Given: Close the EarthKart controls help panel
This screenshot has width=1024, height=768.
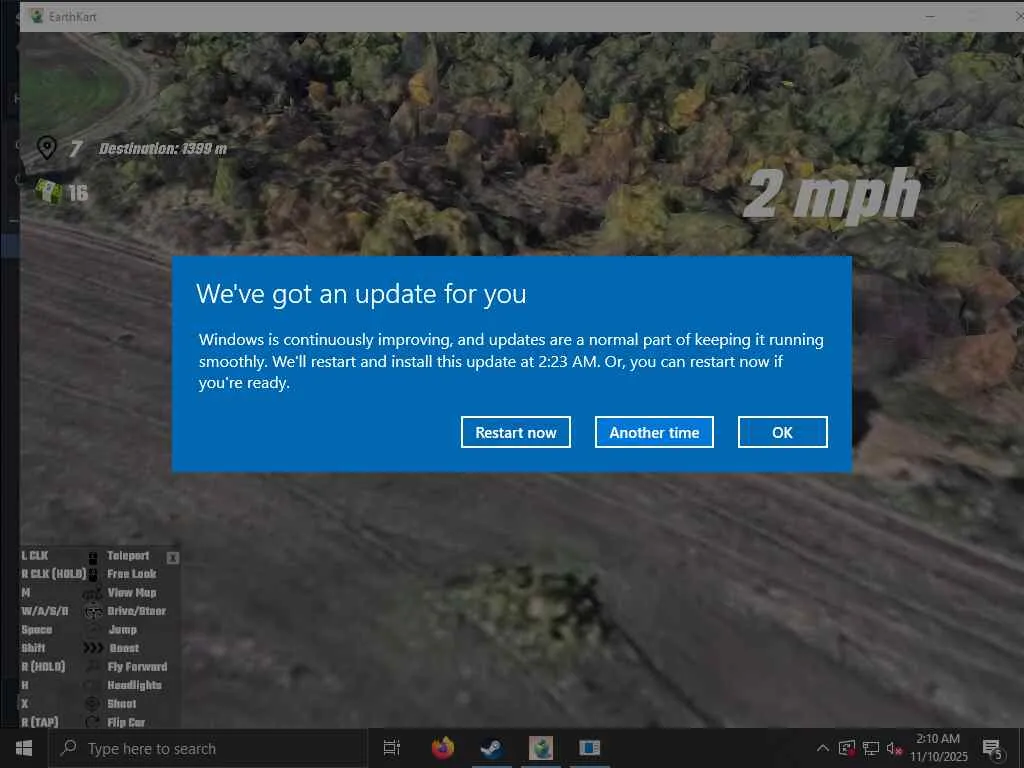Looking at the screenshot, I should (172, 558).
